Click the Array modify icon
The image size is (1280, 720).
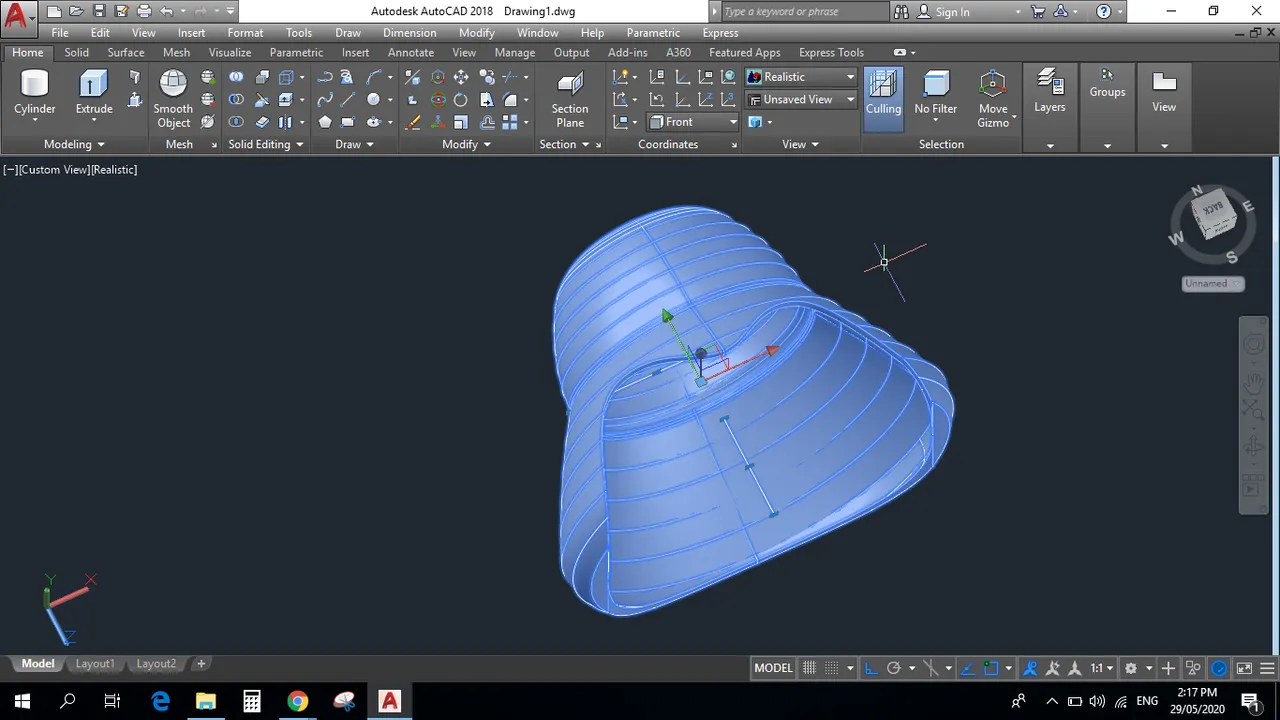pyautogui.click(x=510, y=123)
